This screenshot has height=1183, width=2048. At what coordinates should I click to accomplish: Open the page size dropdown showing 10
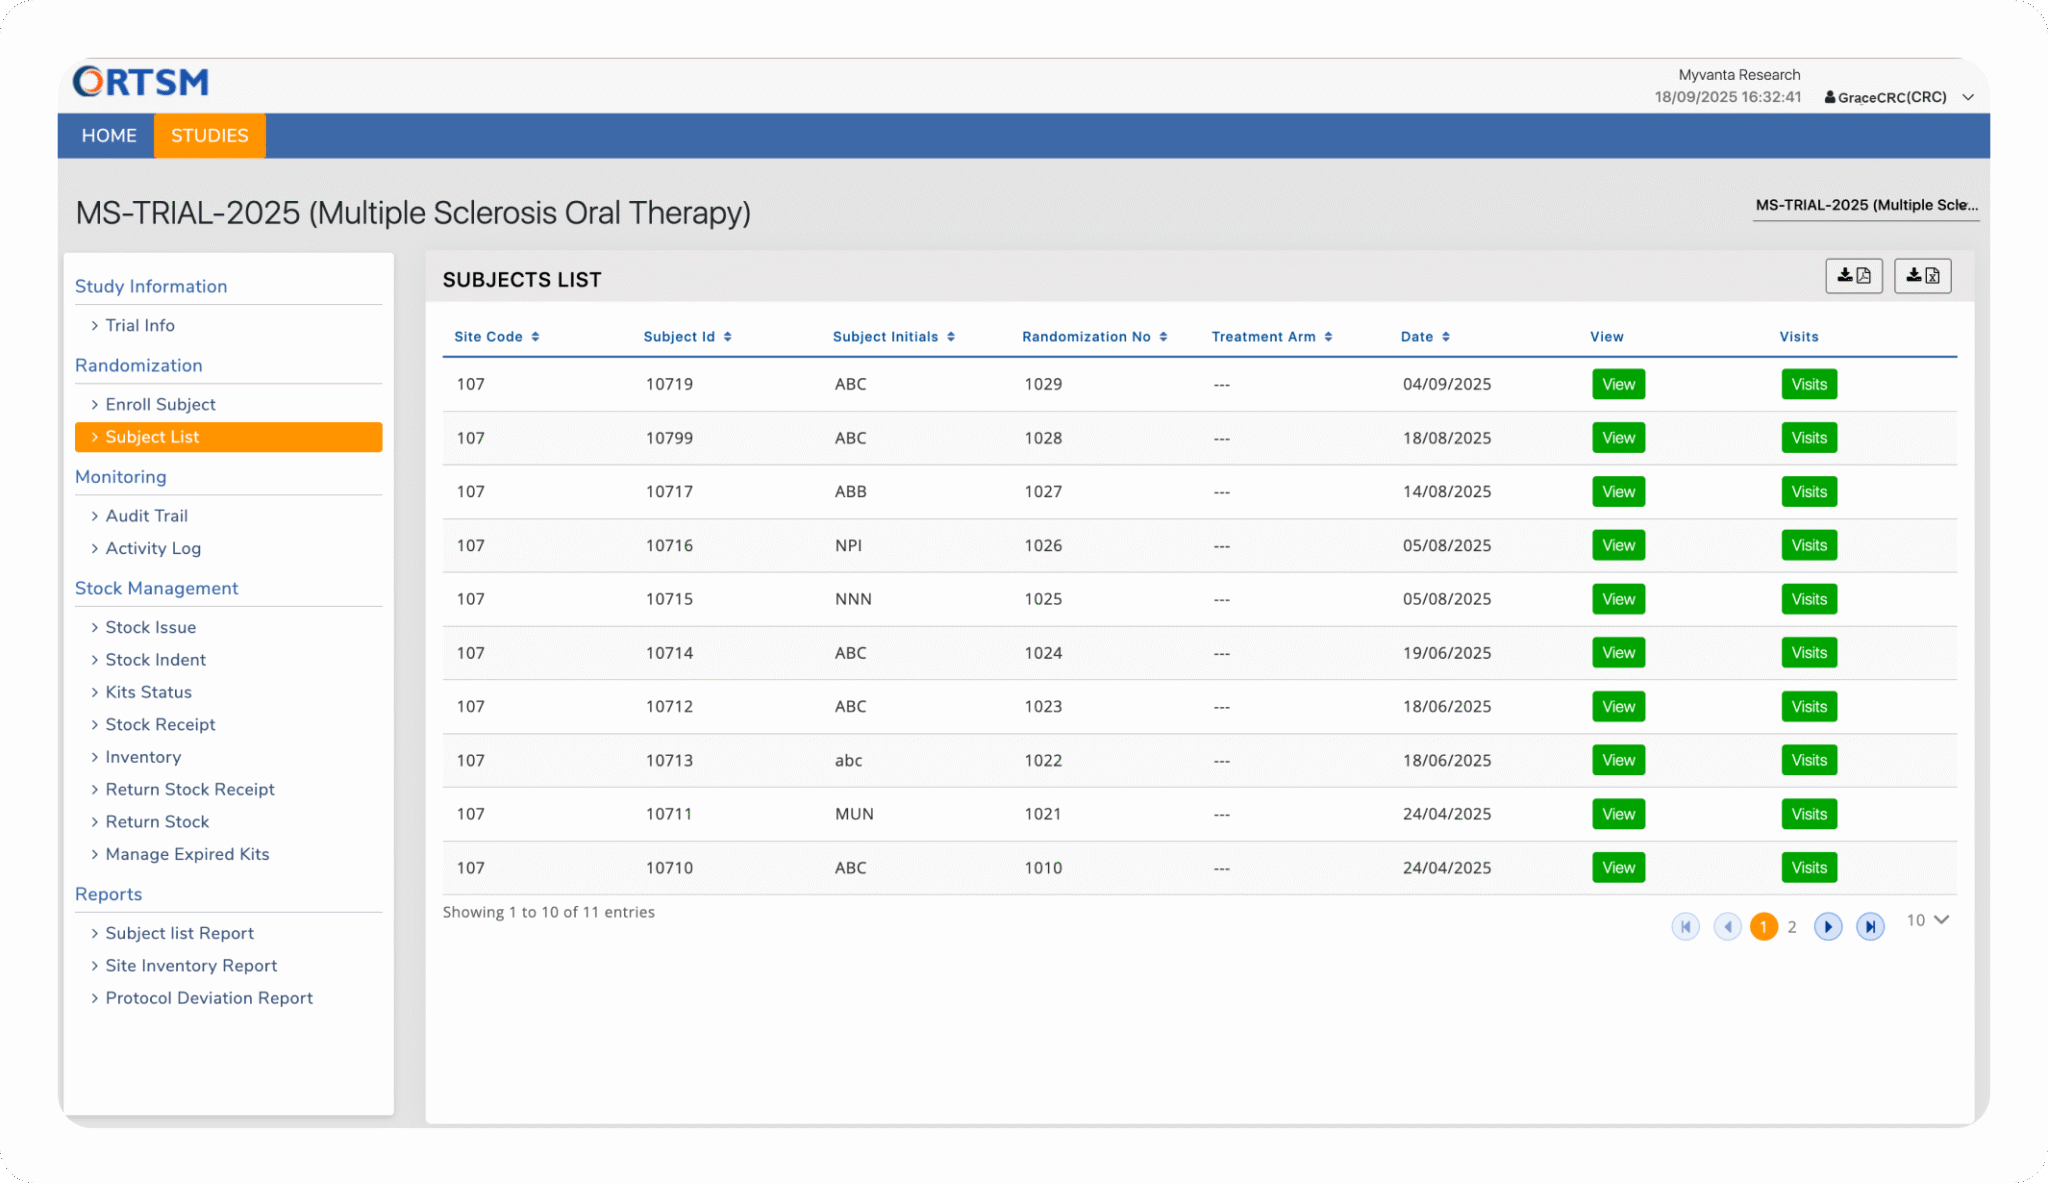(x=1925, y=920)
